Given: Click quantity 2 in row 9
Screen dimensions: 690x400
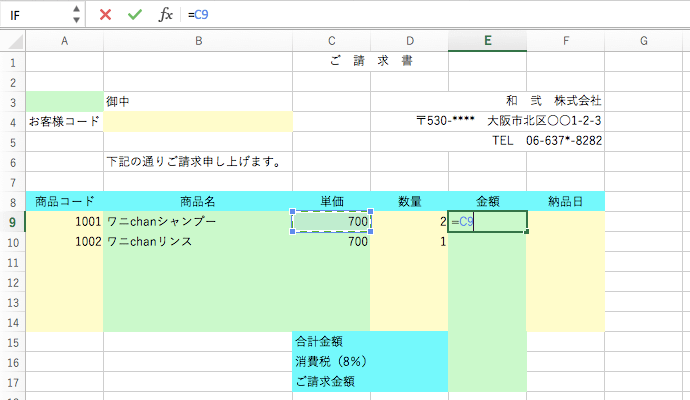Looking at the screenshot, I should pos(410,221).
